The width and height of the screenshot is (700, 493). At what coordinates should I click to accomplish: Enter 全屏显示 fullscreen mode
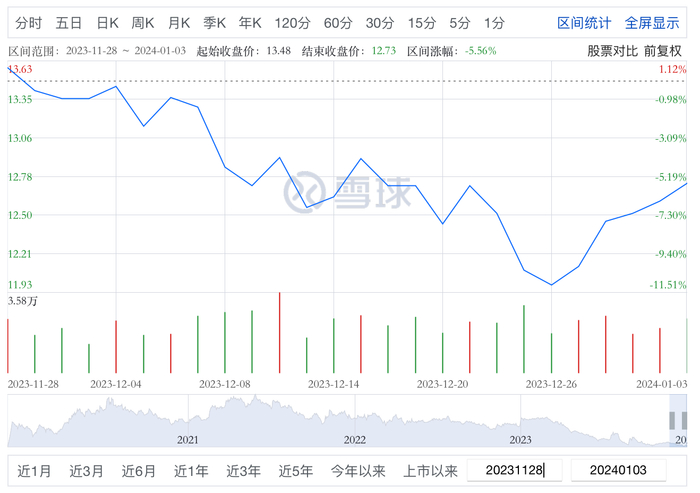pos(652,22)
